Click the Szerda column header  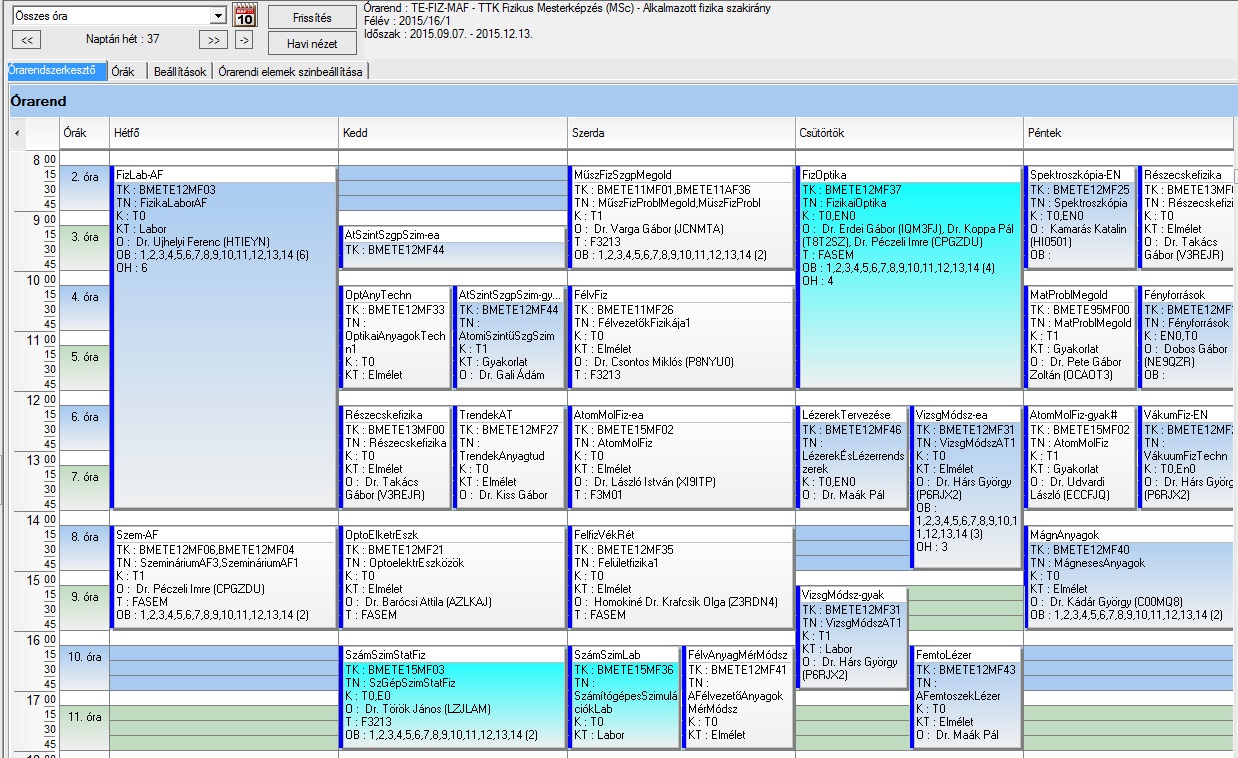[x=681, y=133]
